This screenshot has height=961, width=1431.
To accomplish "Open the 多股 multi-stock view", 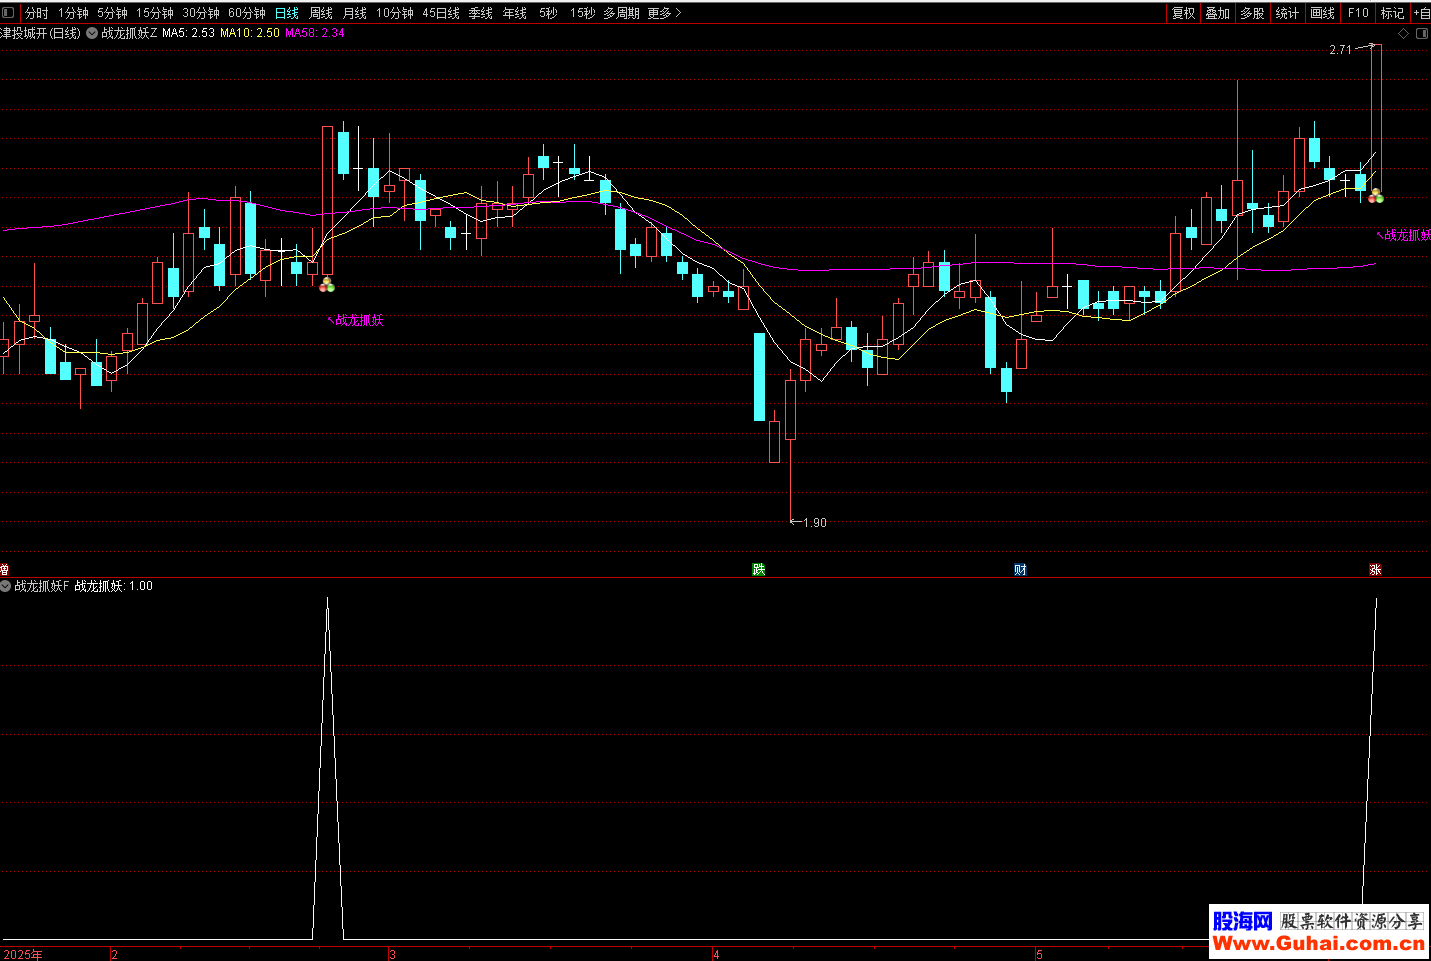I will coord(1253,13).
